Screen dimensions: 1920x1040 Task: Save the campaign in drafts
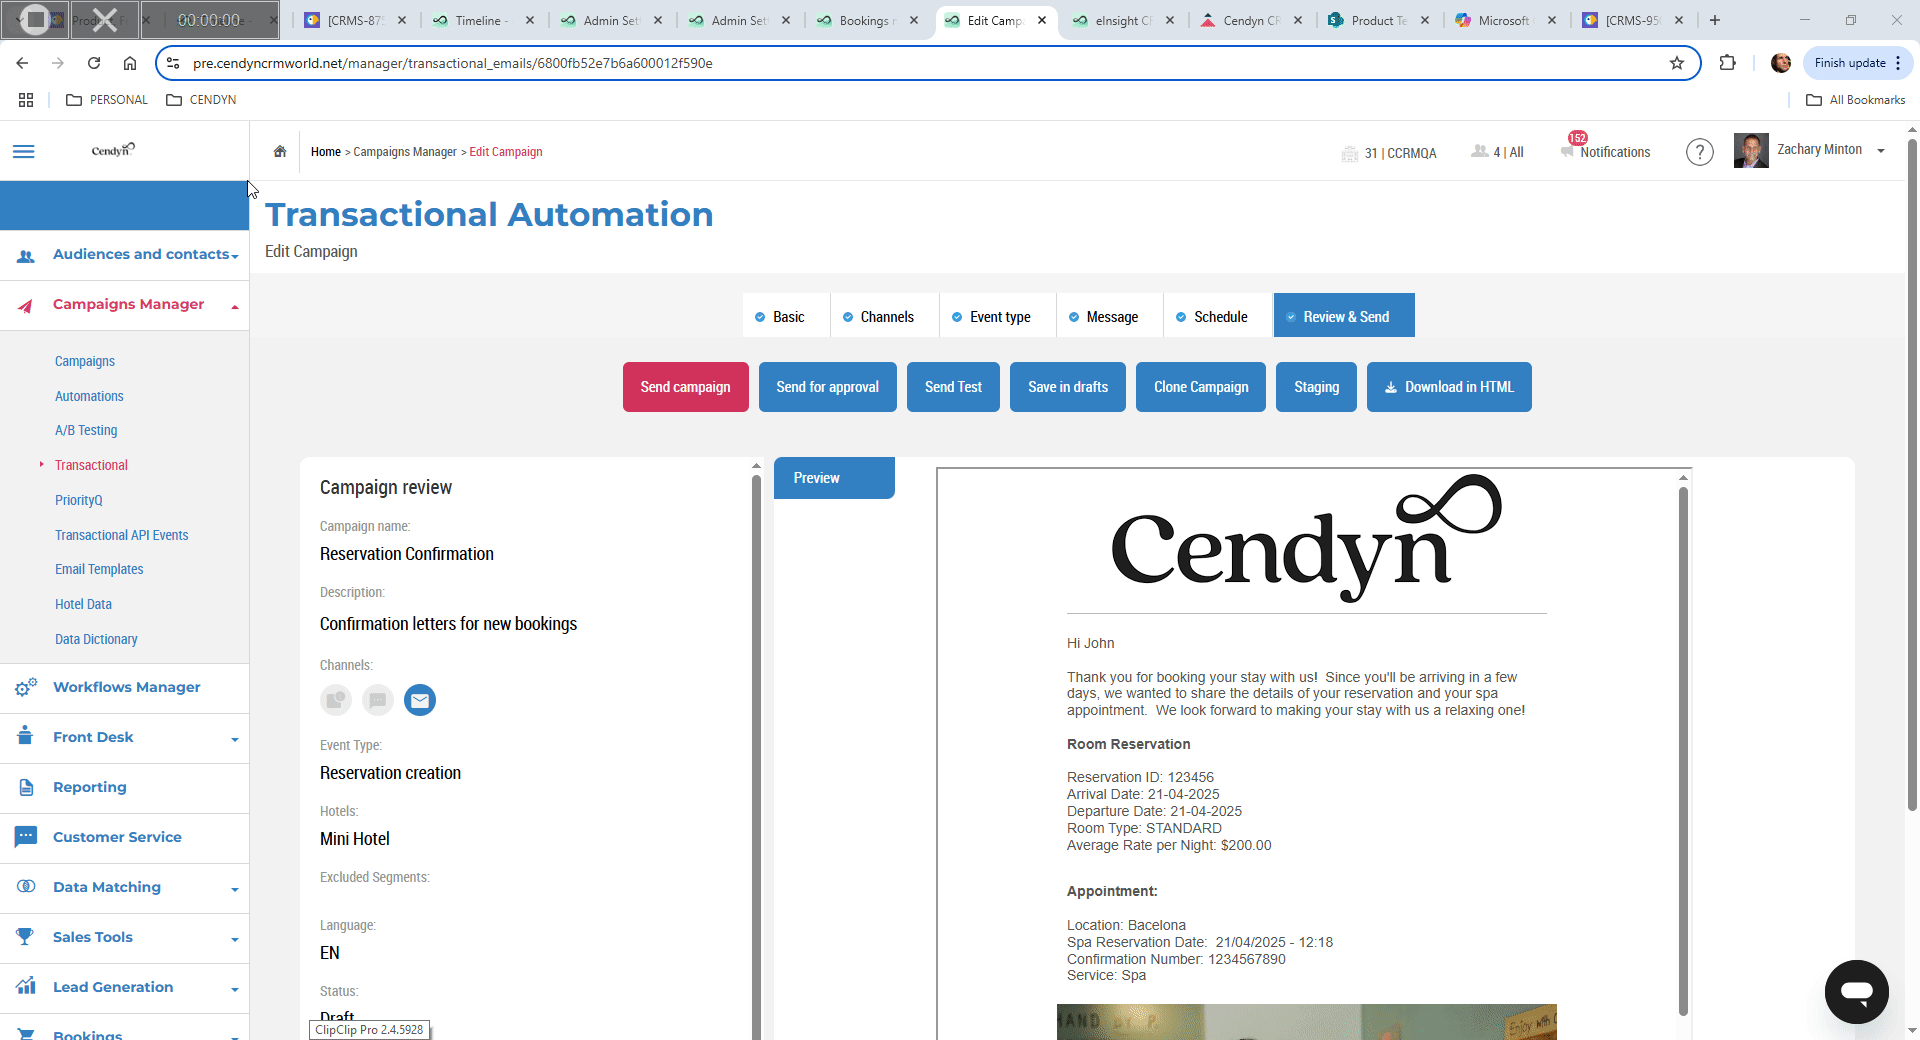(x=1068, y=387)
